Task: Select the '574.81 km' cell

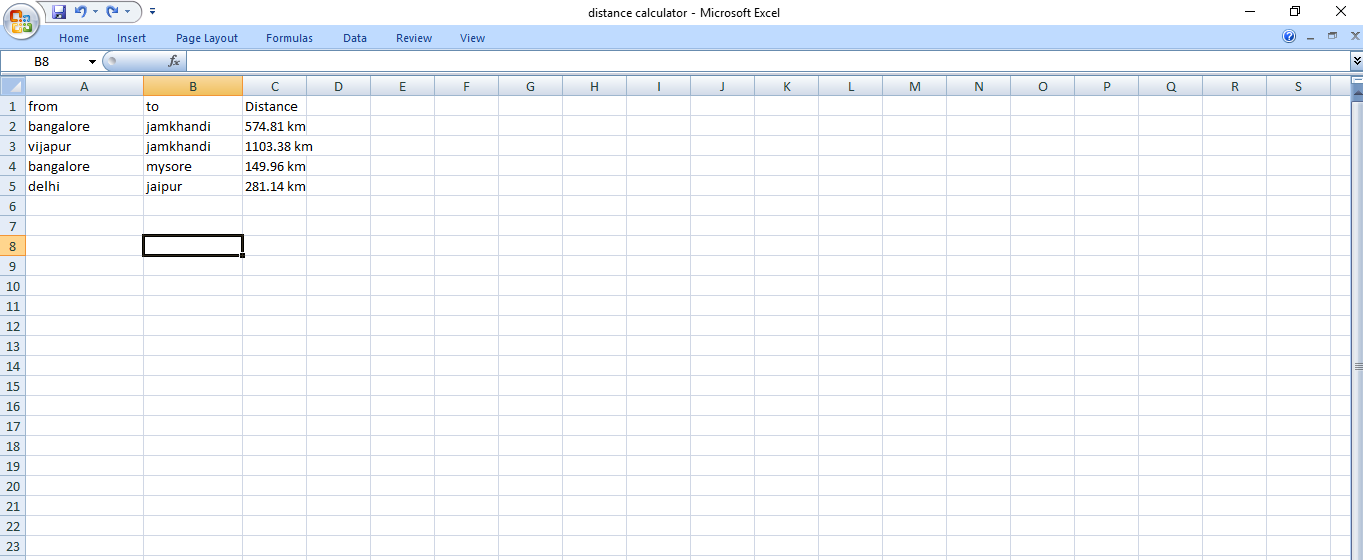Action: click(x=275, y=126)
